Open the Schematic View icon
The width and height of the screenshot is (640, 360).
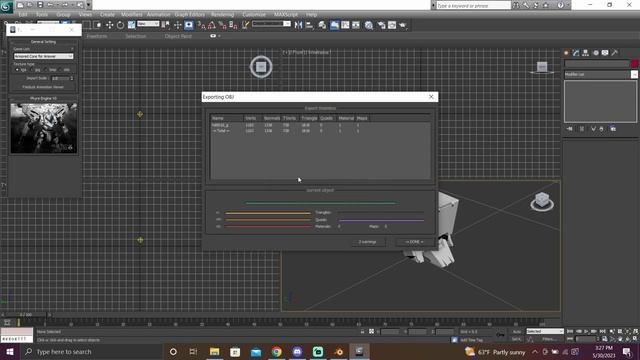356,25
